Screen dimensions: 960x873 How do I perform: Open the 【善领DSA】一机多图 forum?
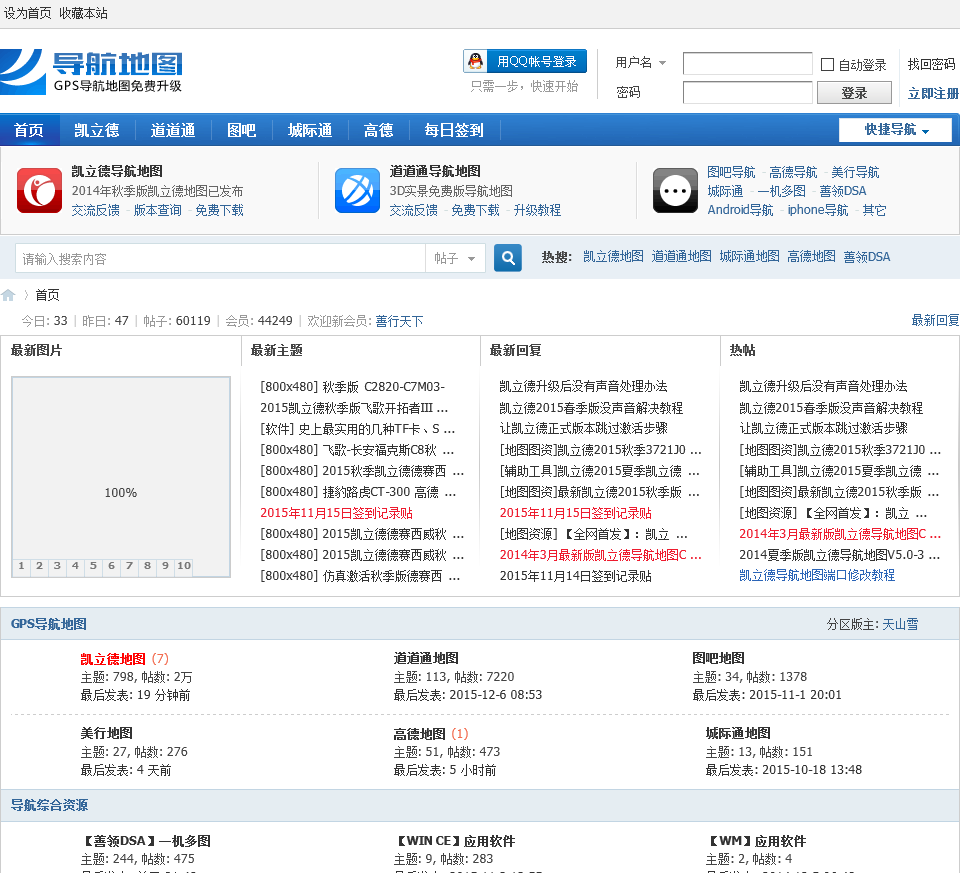(146, 841)
